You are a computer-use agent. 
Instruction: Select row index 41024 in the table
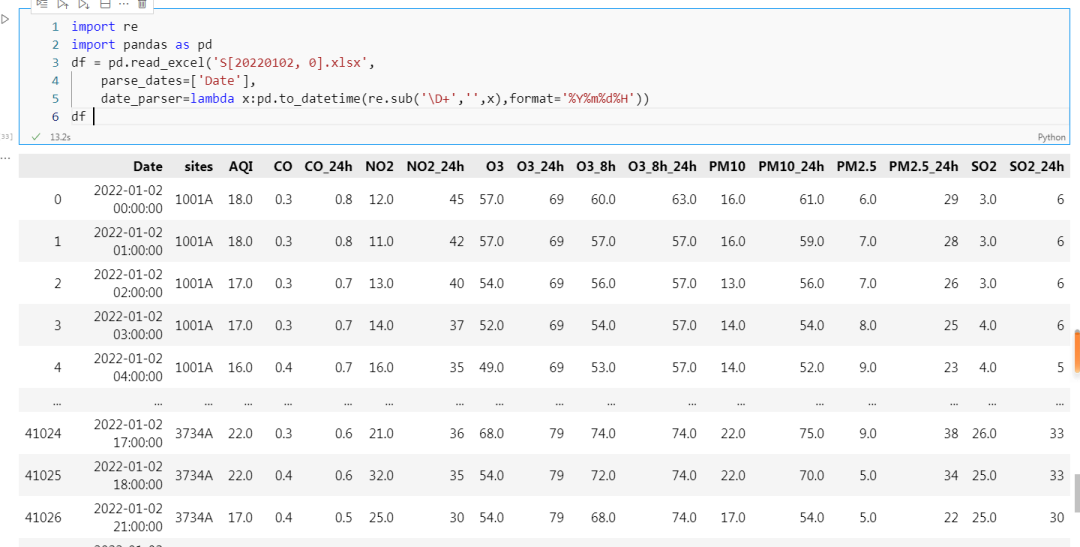pyautogui.click(x=43, y=433)
